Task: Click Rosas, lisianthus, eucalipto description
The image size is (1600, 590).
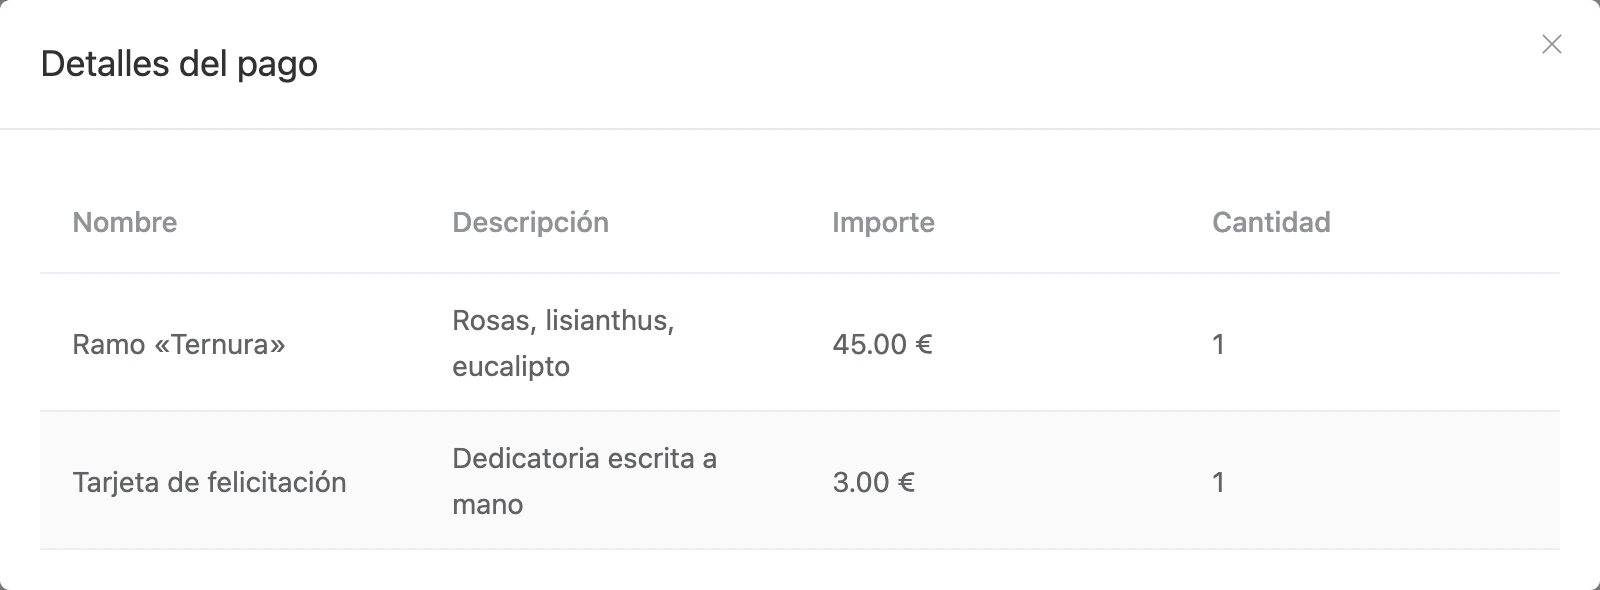Action: click(563, 343)
